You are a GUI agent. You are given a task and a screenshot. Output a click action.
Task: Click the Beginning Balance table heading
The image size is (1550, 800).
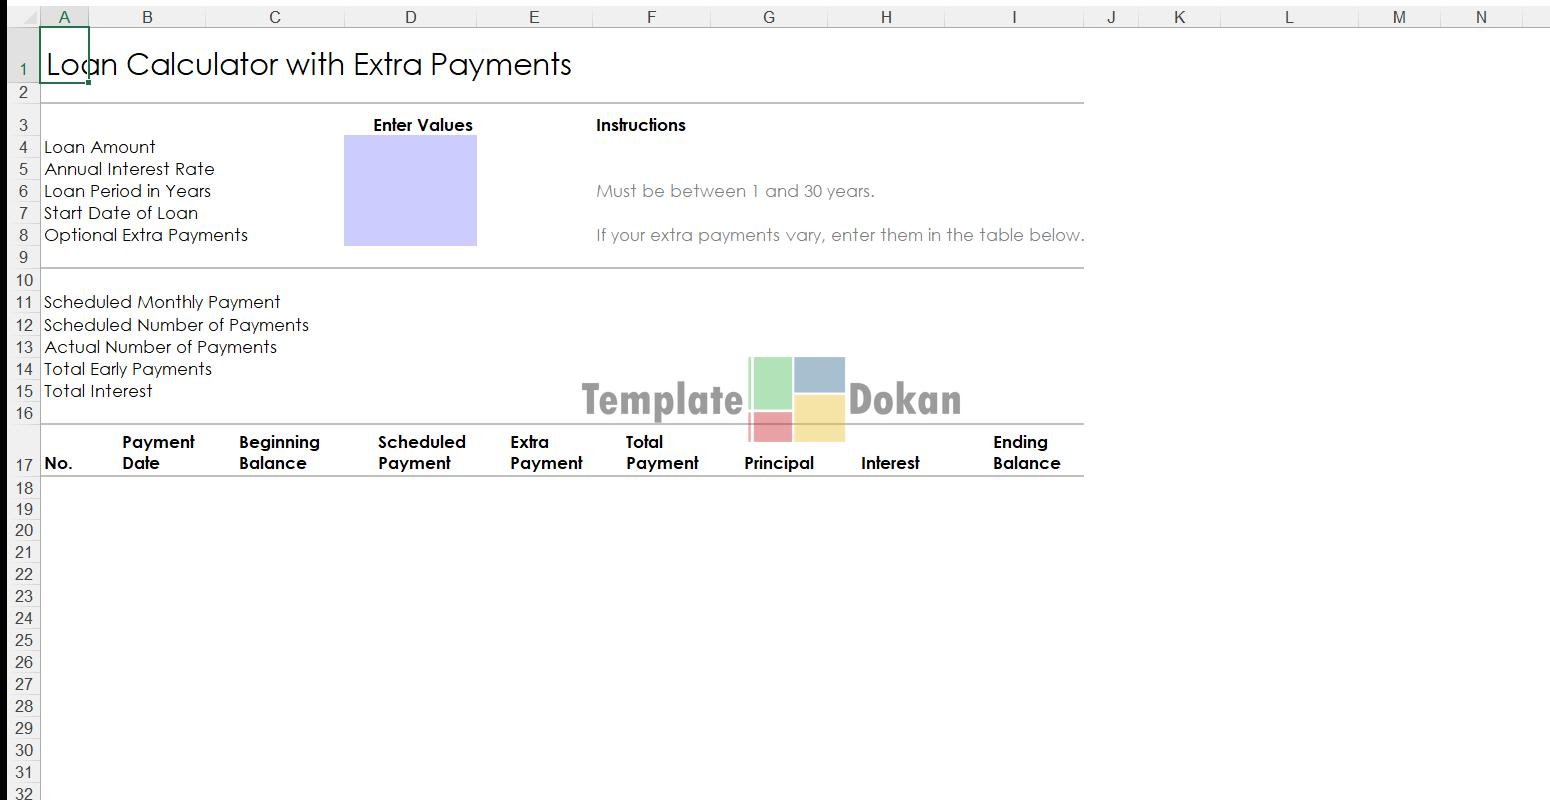click(278, 452)
